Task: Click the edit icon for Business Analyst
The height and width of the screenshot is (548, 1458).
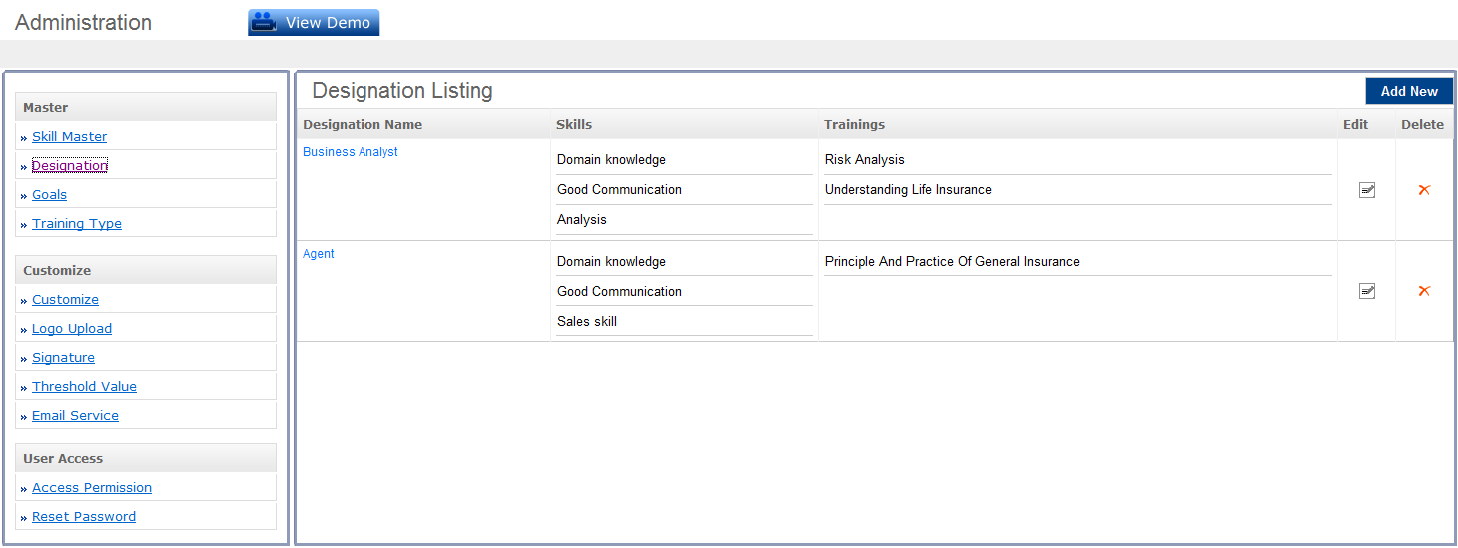Action: 1366,190
